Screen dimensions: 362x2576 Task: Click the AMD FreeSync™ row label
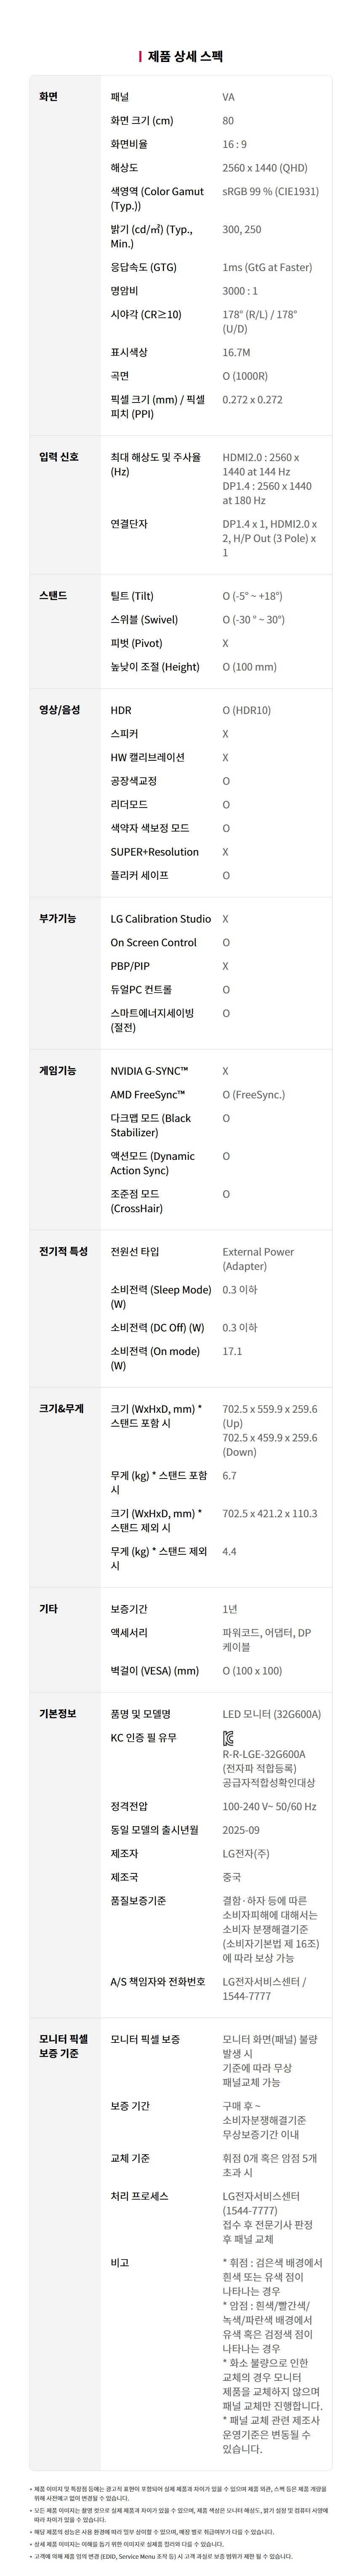[x=147, y=1095]
